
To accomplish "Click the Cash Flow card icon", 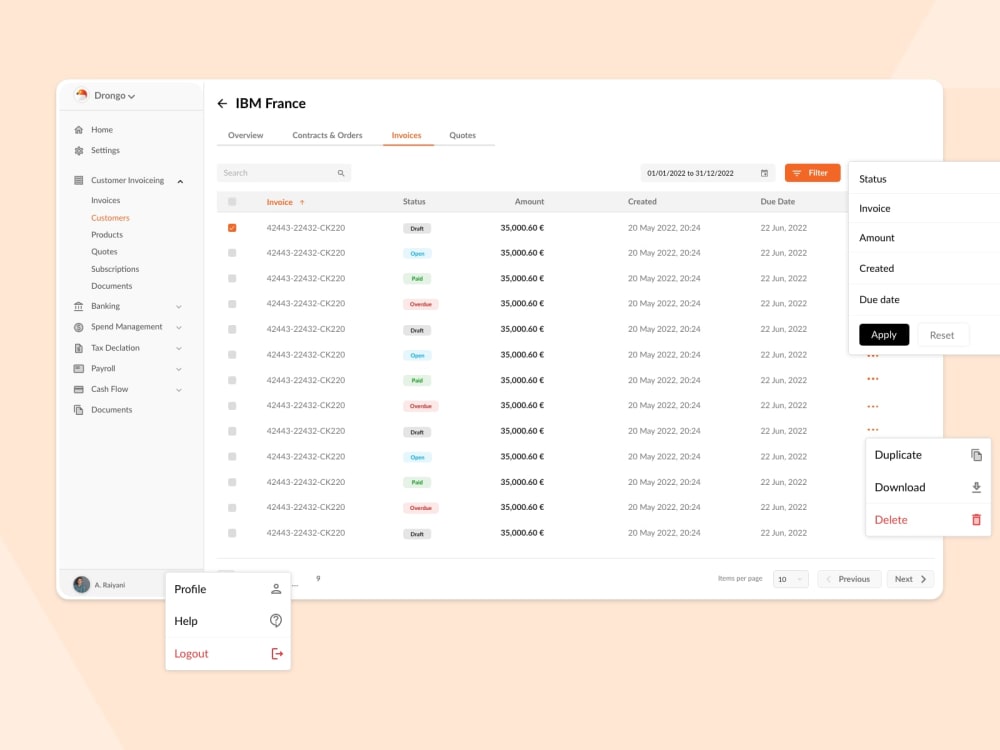I will 78,389.
